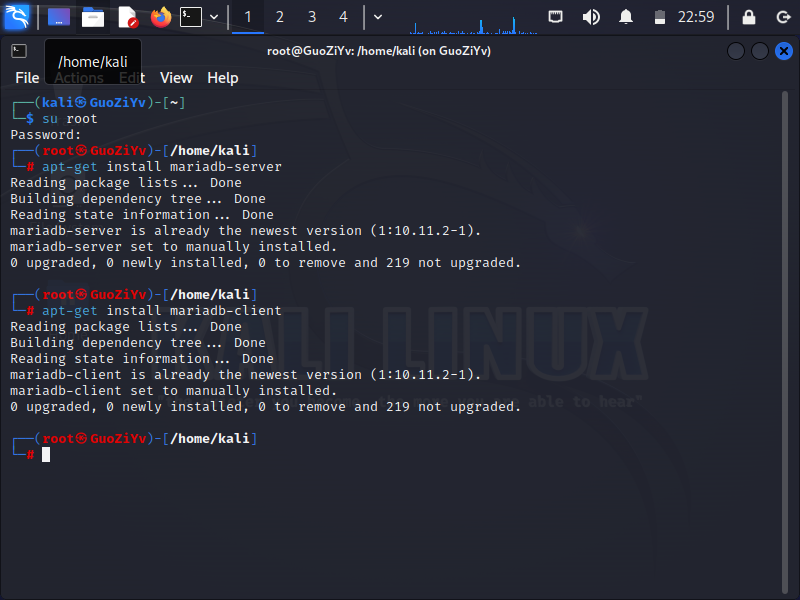Open the CPU graph monitor in panel

click(x=473, y=23)
